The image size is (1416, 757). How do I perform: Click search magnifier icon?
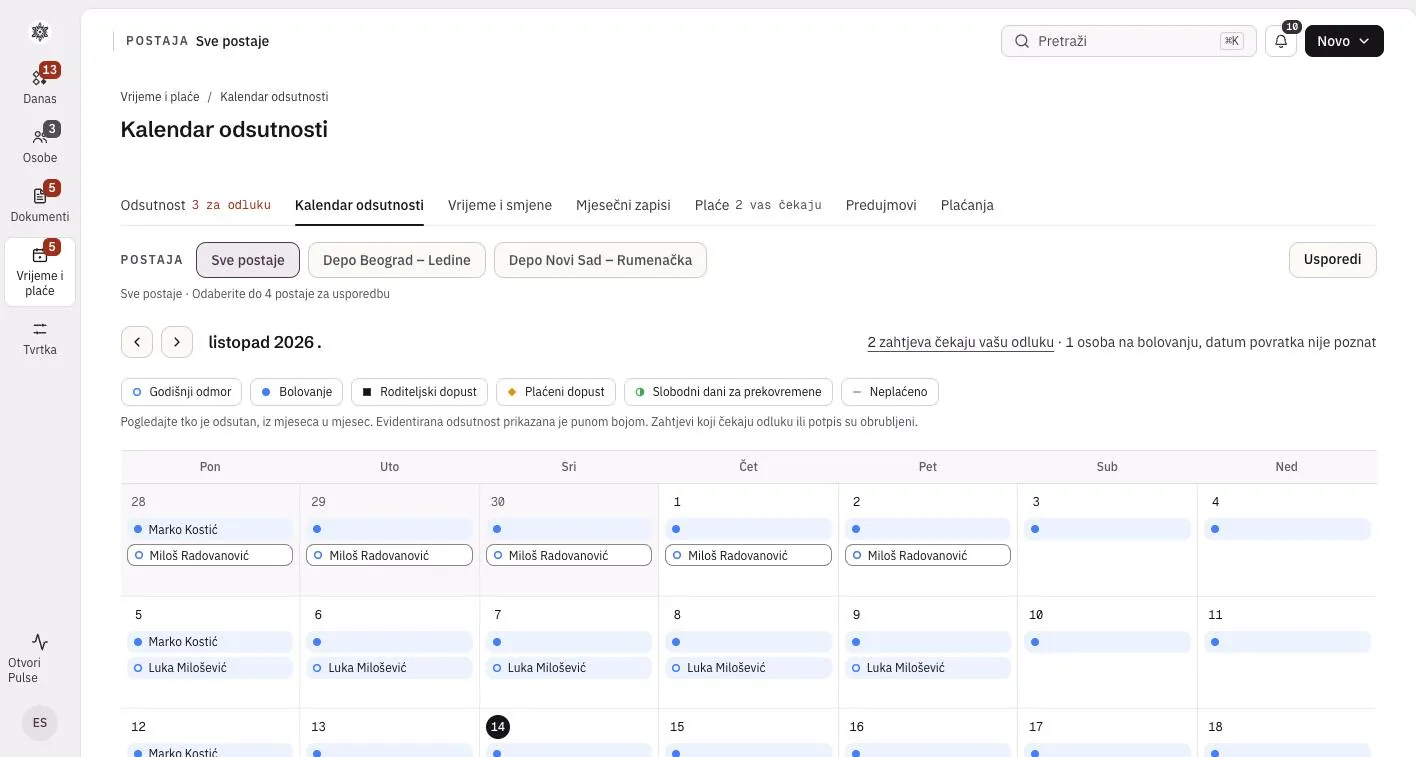coord(1022,41)
